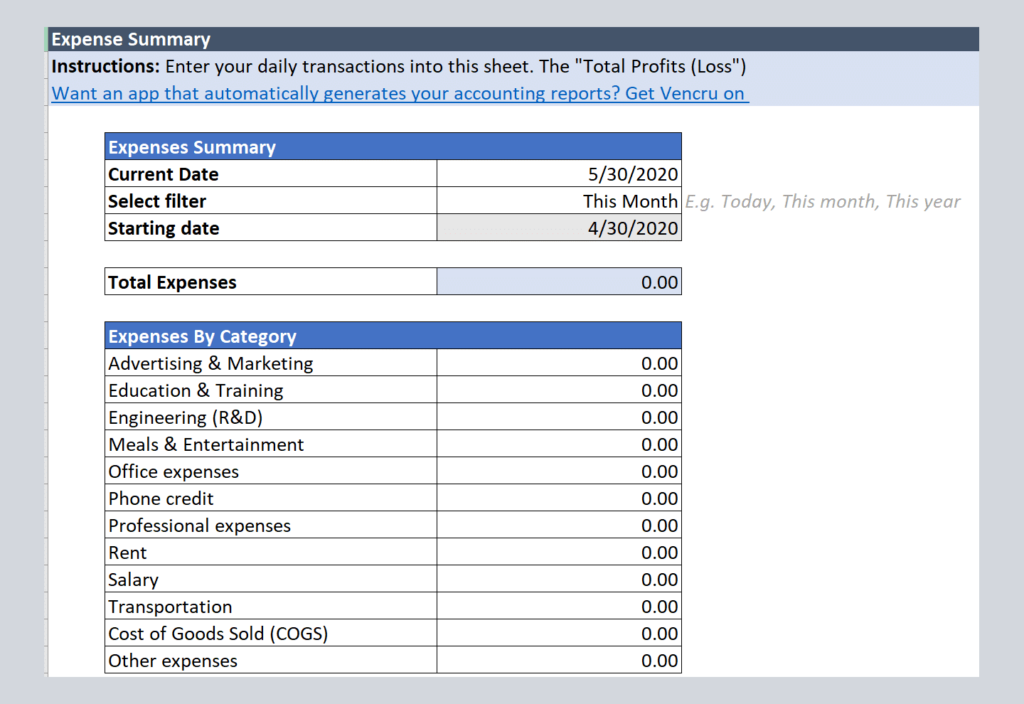Screen dimensions: 1024x704
Task: Click the Other expenses amount cell
Action: click(559, 660)
